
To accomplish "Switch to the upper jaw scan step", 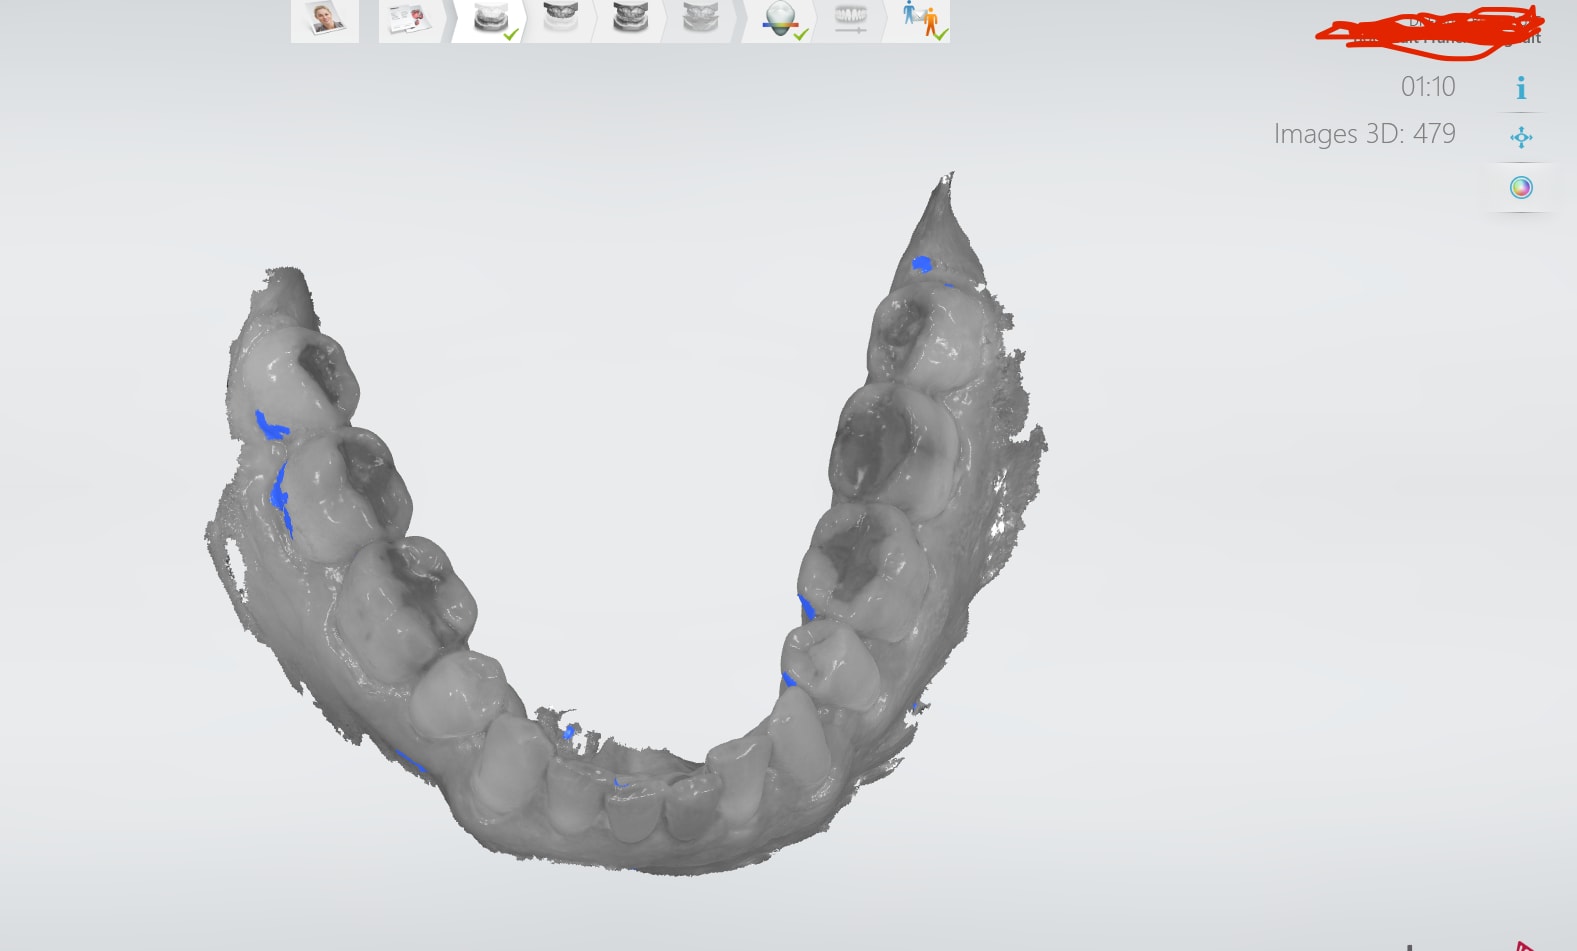I will click(x=560, y=19).
